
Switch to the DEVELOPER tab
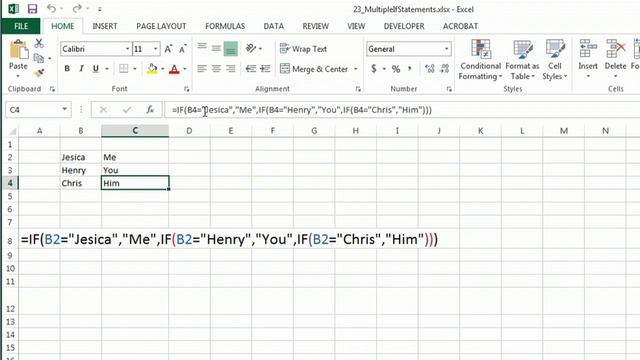[404, 26]
